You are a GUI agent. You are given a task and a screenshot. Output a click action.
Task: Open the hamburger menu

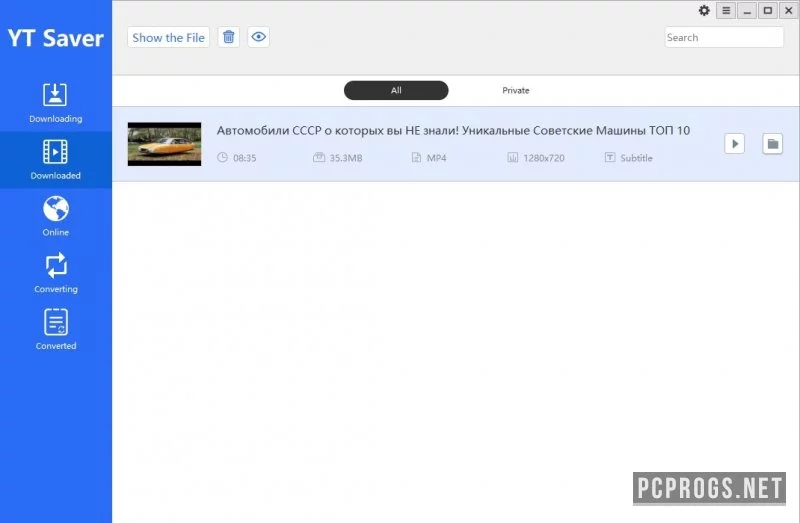[x=726, y=10]
